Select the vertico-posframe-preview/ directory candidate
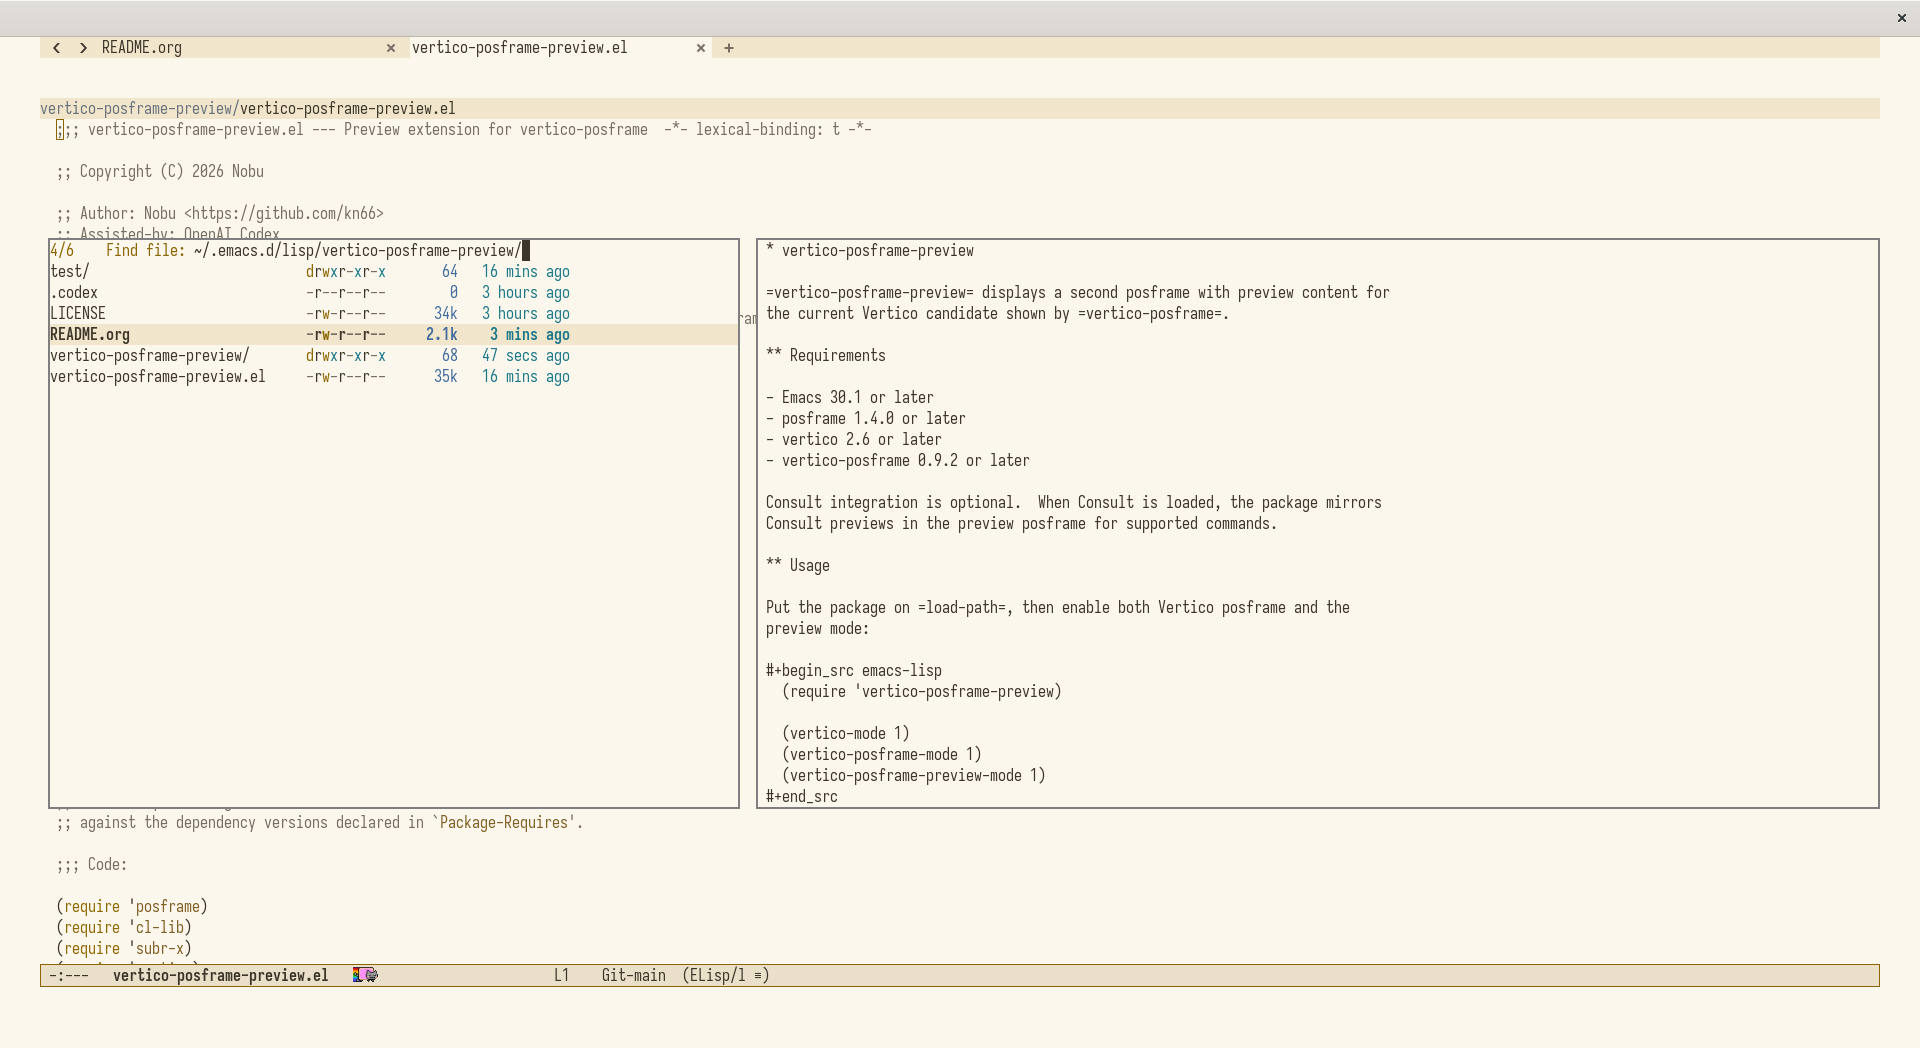 click(x=394, y=356)
